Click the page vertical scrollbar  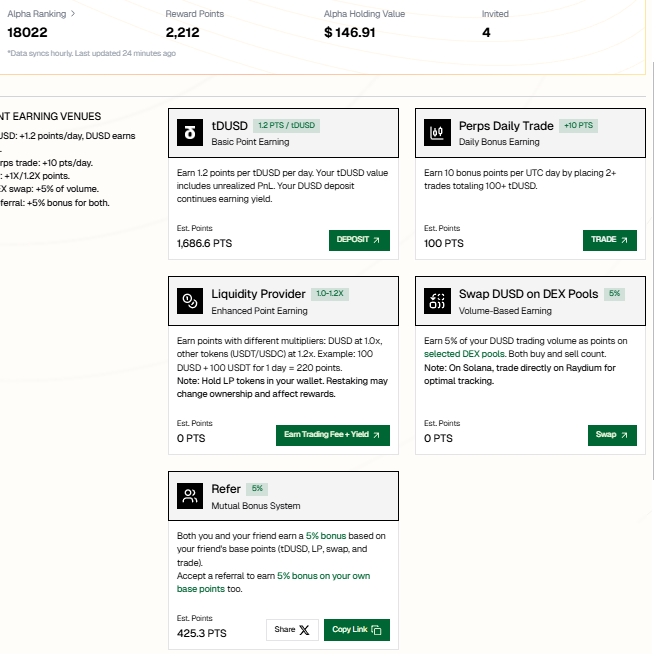[x=652, y=271]
